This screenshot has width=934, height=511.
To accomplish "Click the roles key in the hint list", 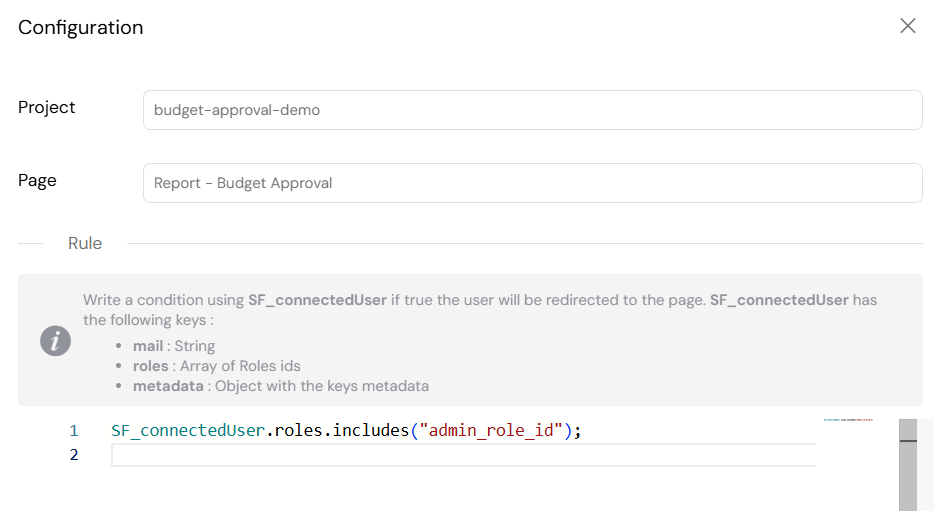I will click(150, 366).
